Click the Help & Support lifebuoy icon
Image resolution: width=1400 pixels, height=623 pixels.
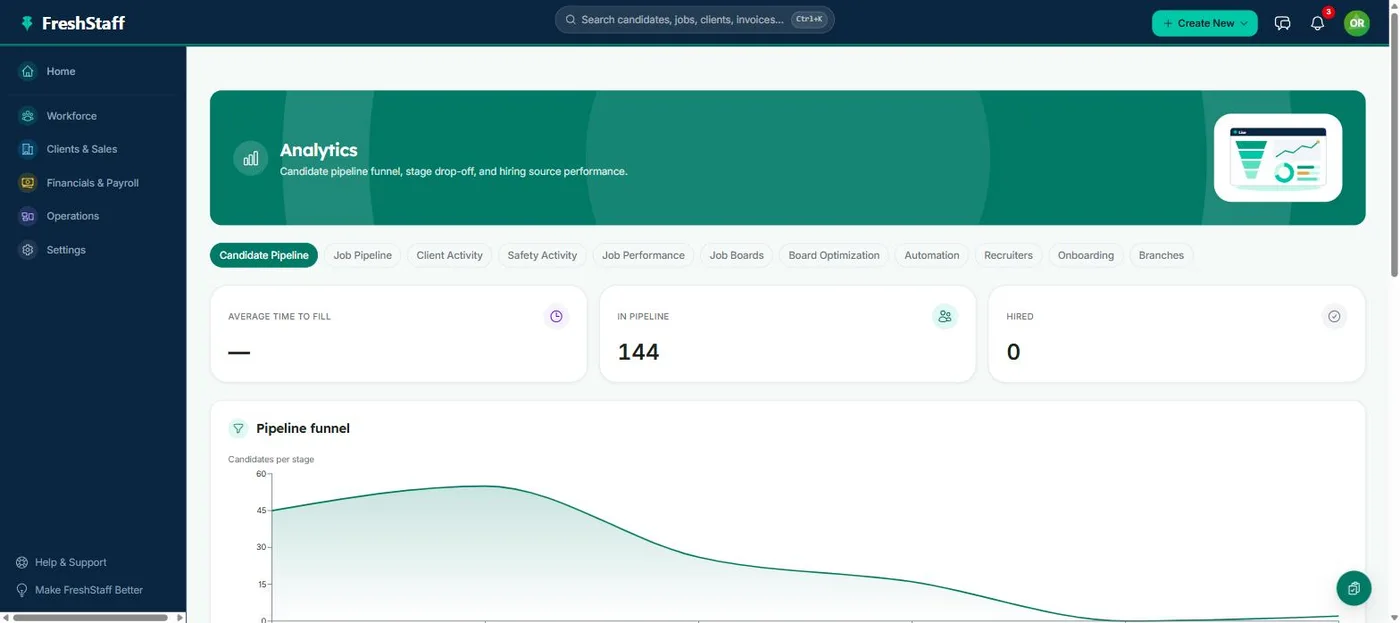tap(22, 562)
